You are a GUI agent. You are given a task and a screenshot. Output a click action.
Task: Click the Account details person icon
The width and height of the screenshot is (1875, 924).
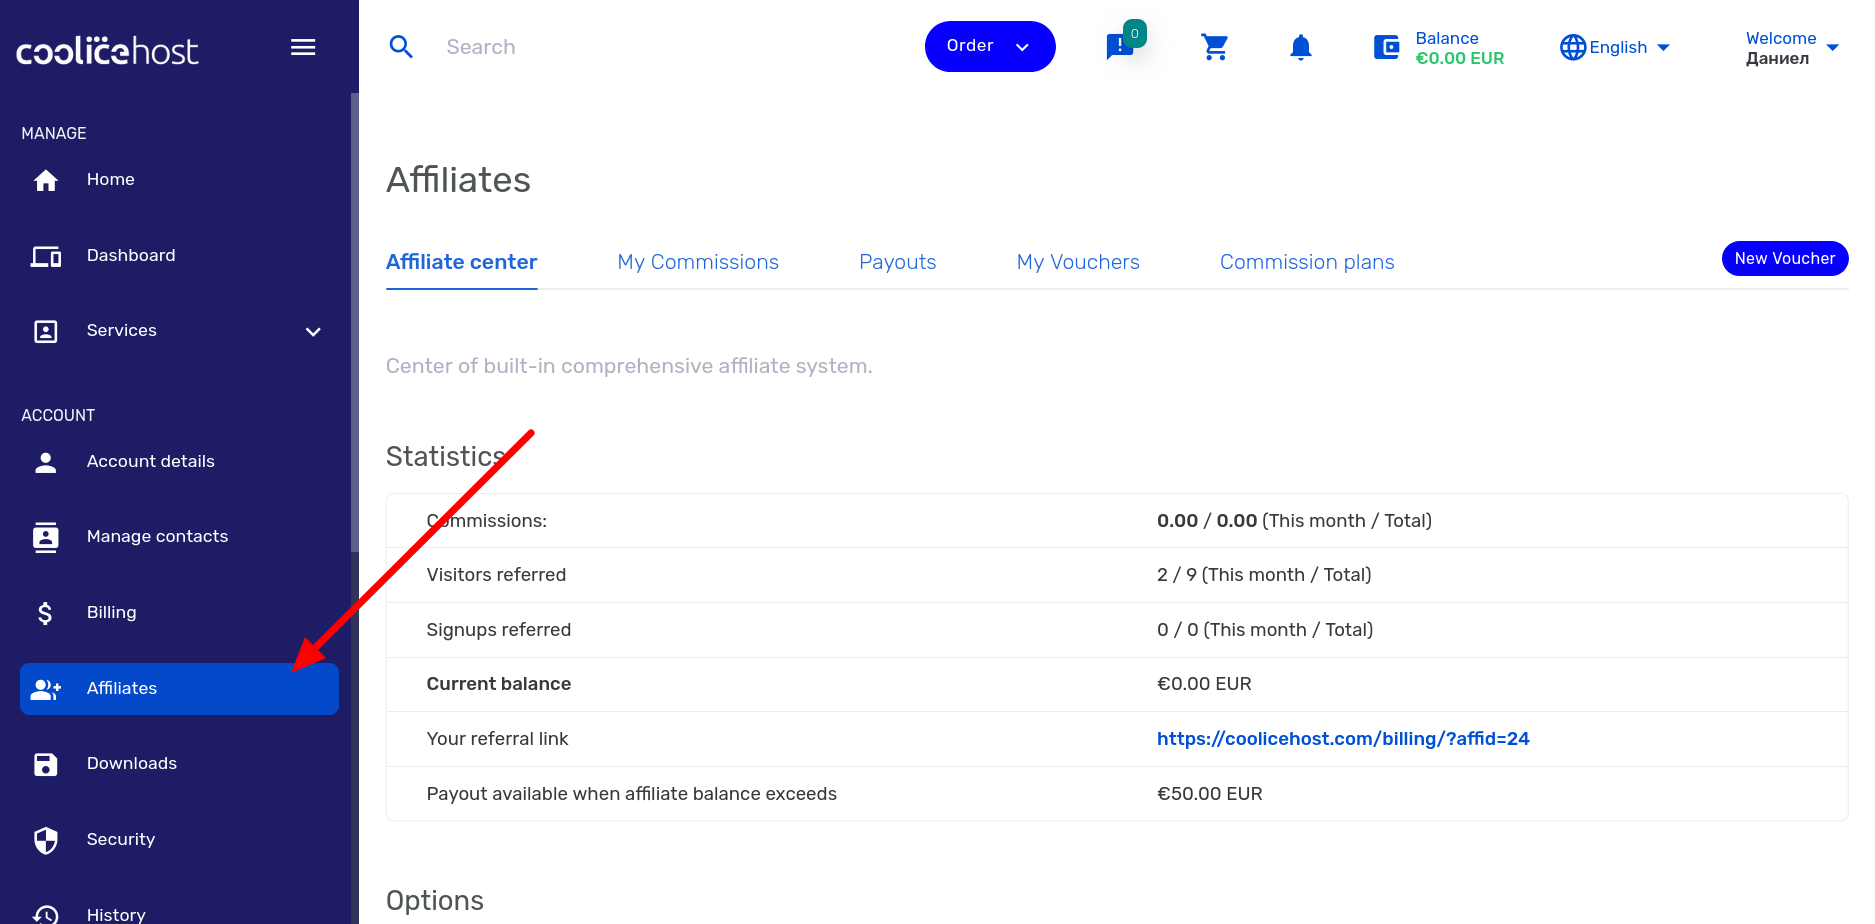click(x=46, y=462)
